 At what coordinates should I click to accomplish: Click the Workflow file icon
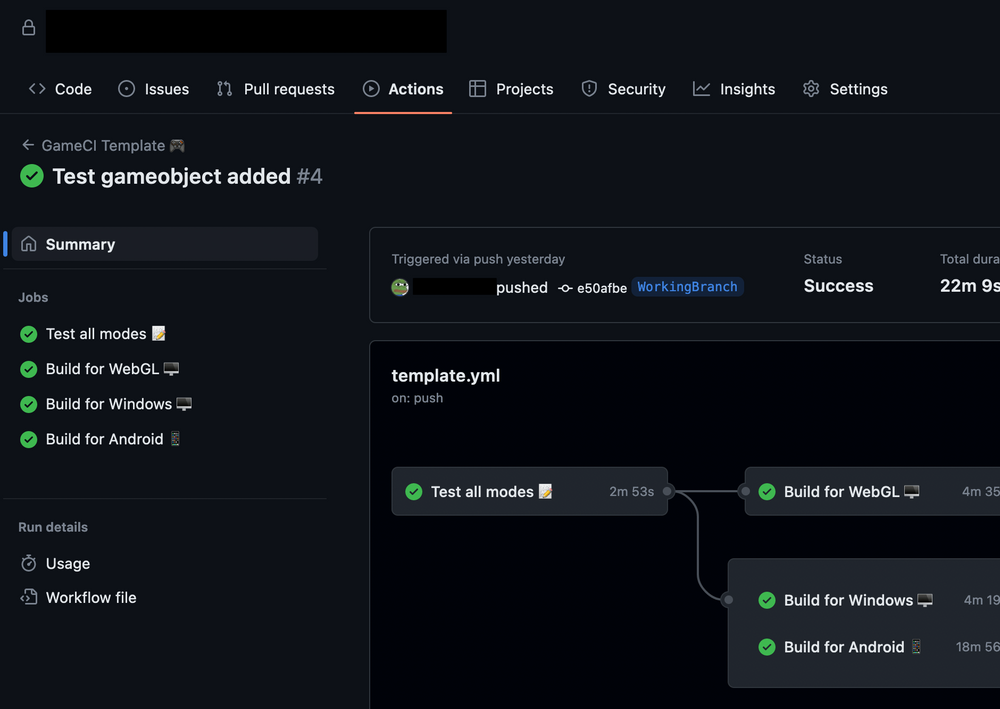pos(29,597)
